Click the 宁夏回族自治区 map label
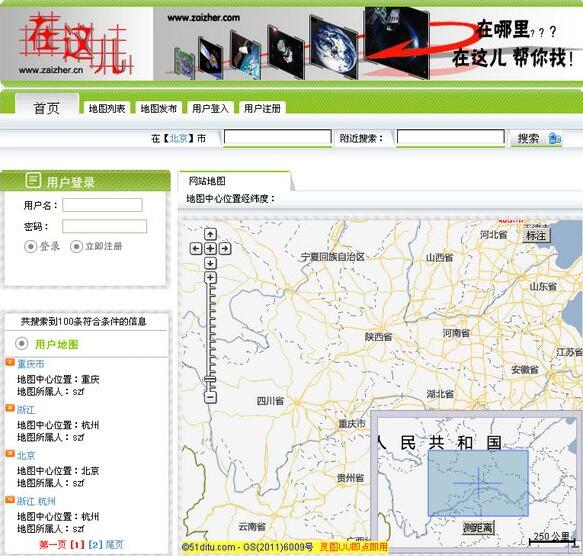Screen dimensions: 583x556 coord(332,257)
